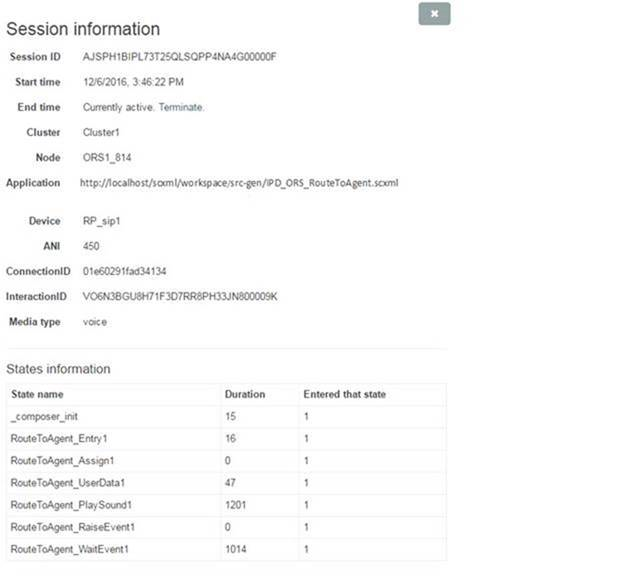The image size is (623, 581).
Task: Close the Session information dialog
Action: coord(434,14)
